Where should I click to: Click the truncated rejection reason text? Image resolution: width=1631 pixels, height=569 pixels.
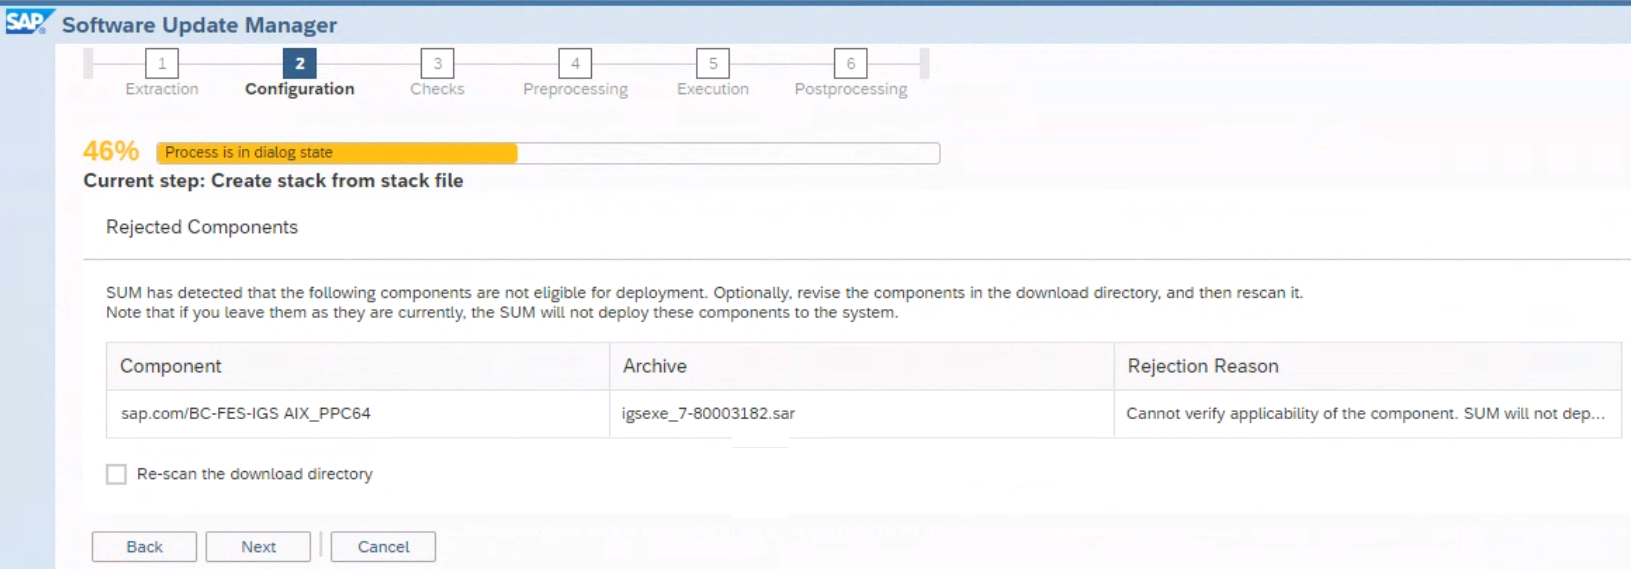click(1365, 413)
